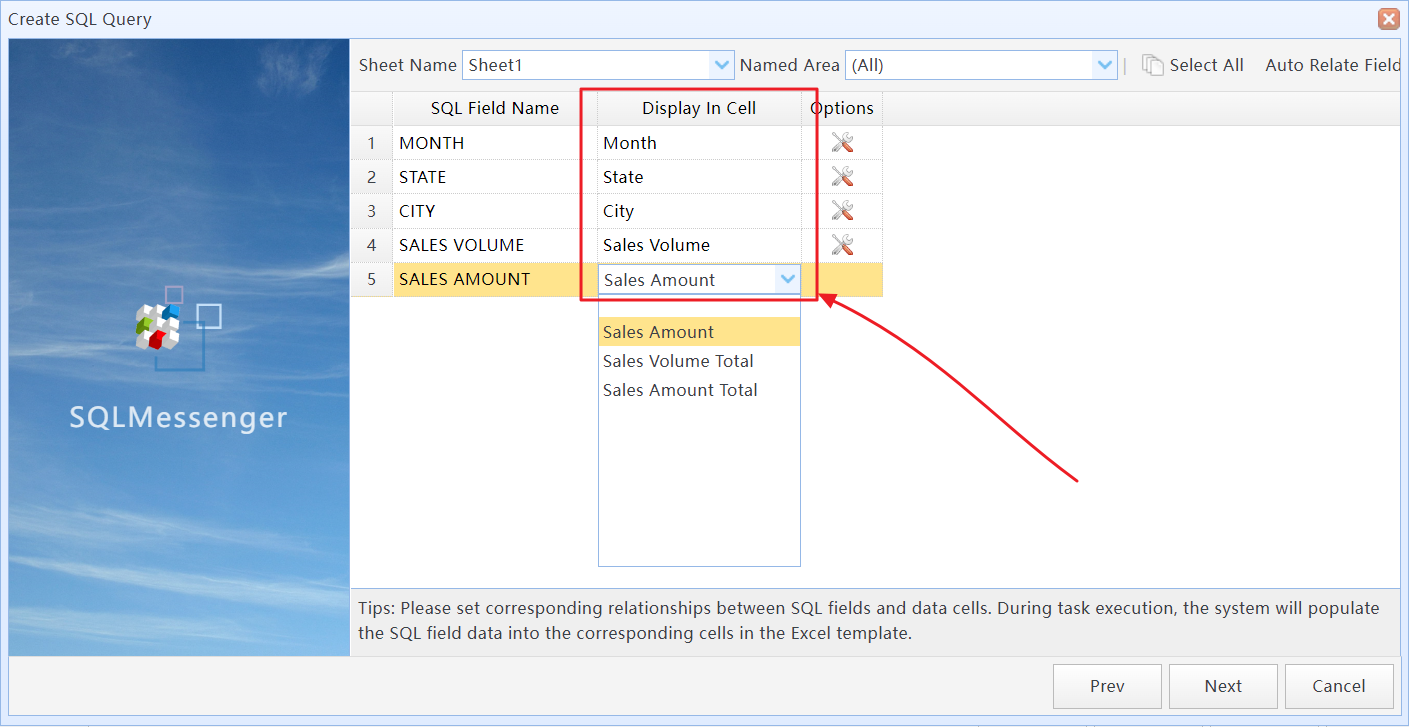Pick Sales Amount Total list option
The width and height of the screenshot is (1409, 727).
coord(680,390)
